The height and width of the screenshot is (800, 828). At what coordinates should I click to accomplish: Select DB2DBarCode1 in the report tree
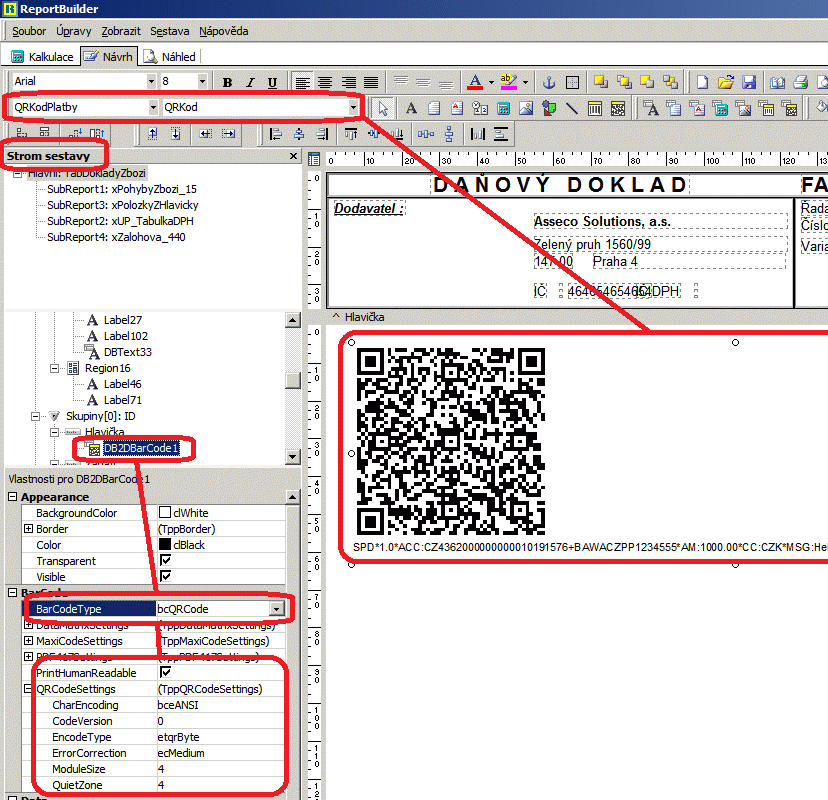(141, 449)
